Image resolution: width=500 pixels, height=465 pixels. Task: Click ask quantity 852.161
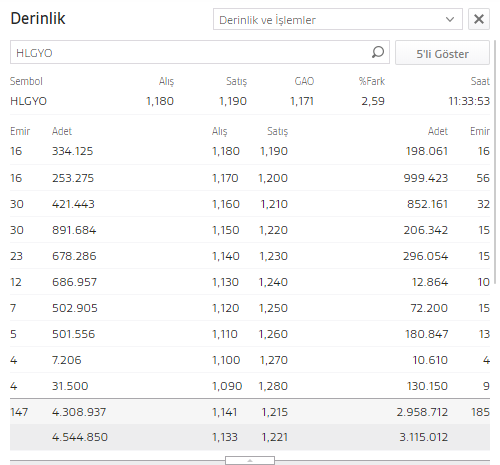427,204
